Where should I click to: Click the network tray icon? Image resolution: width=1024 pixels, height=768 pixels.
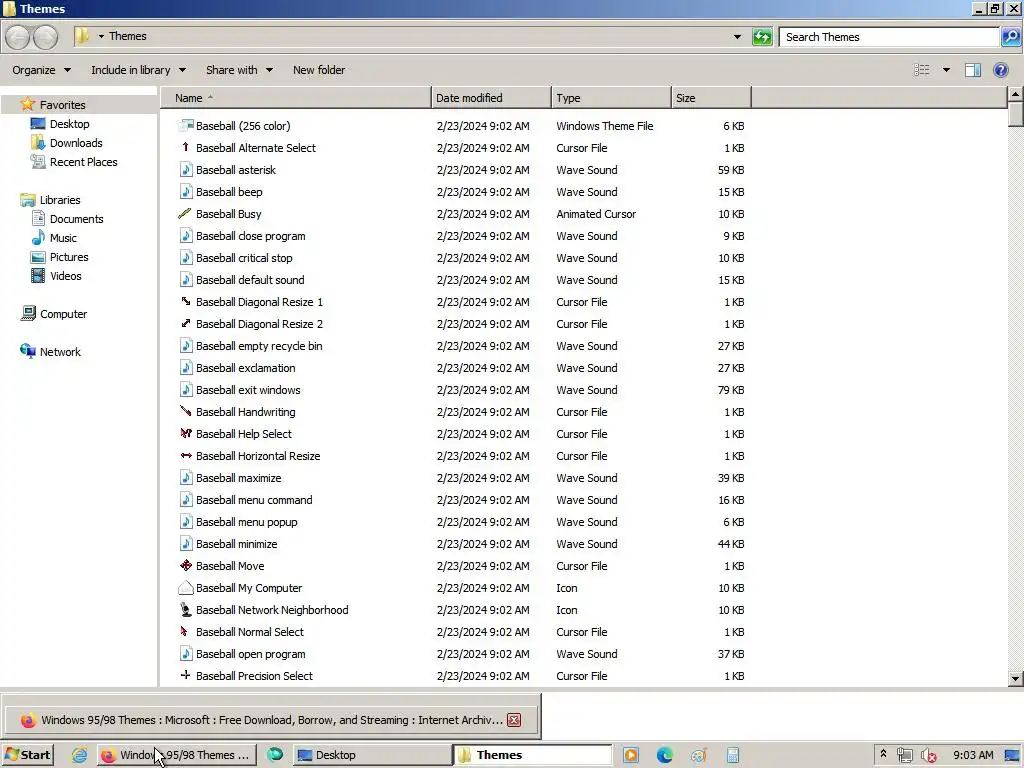coord(904,755)
